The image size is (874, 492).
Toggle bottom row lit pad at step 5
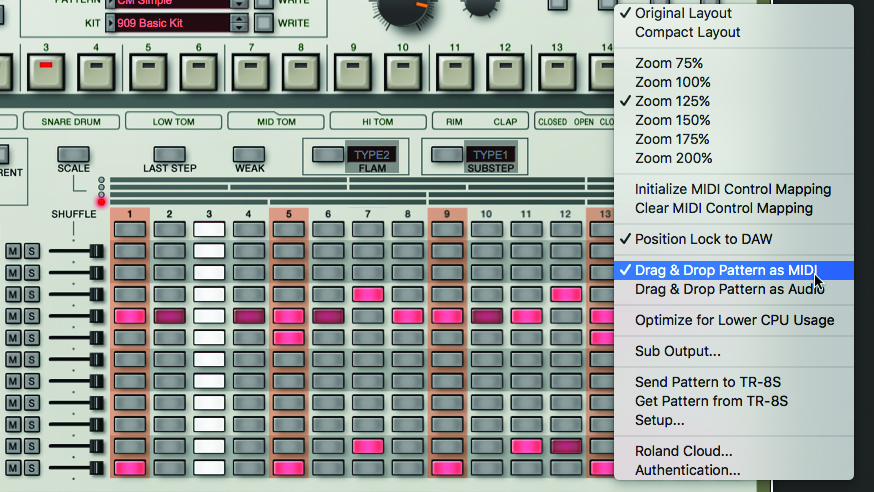pyautogui.click(x=288, y=467)
